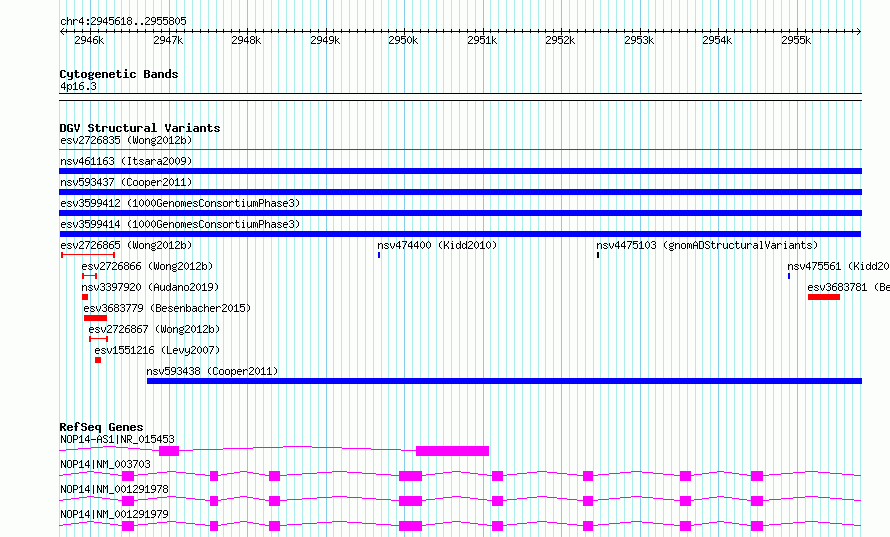890x537 pixels.
Task: Click the 2950k ruler tick label
Action: (403, 40)
